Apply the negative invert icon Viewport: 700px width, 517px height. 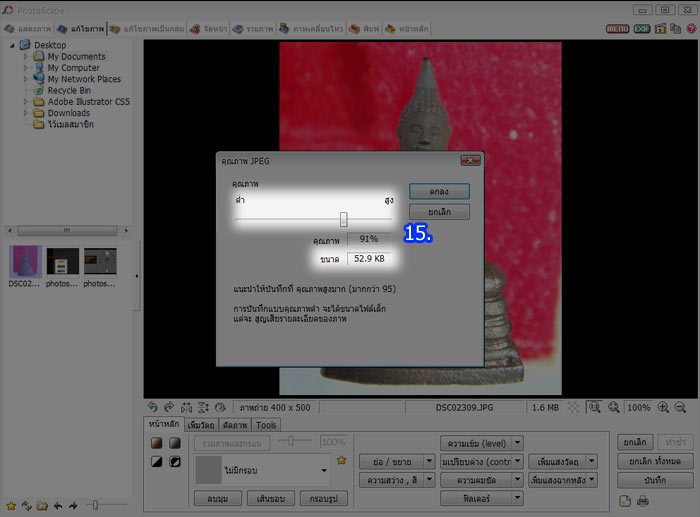(175, 462)
